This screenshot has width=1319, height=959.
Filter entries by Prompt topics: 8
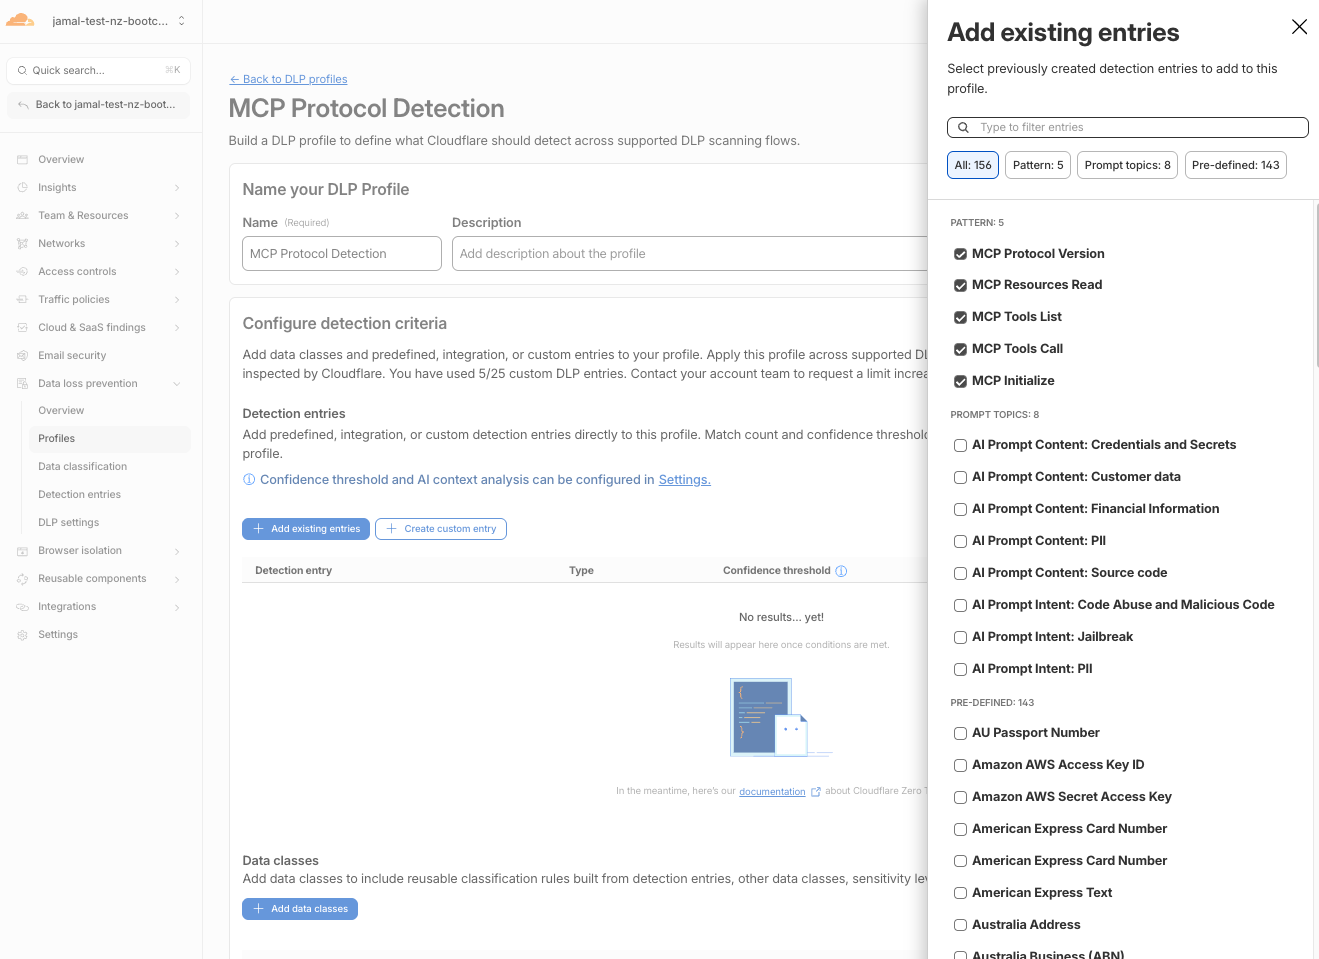(x=1127, y=165)
